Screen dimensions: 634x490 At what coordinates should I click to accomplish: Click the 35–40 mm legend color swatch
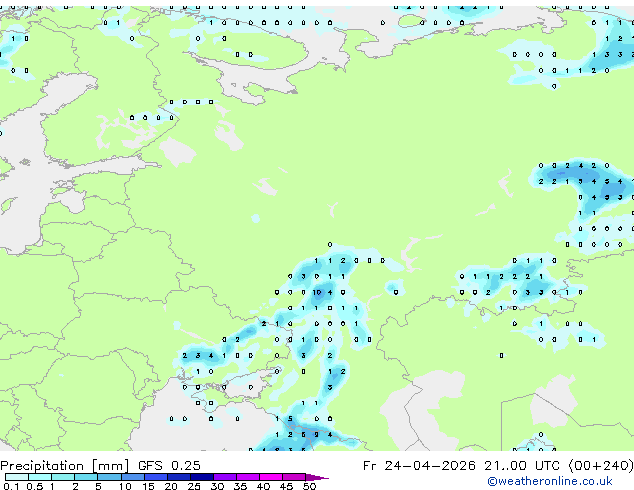click(248, 477)
